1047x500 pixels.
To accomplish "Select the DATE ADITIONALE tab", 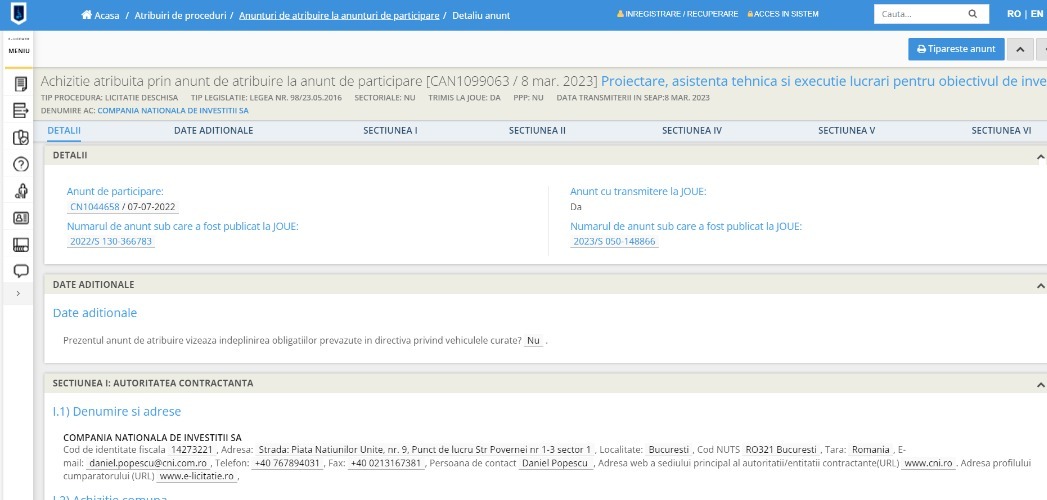I will click(x=214, y=130).
